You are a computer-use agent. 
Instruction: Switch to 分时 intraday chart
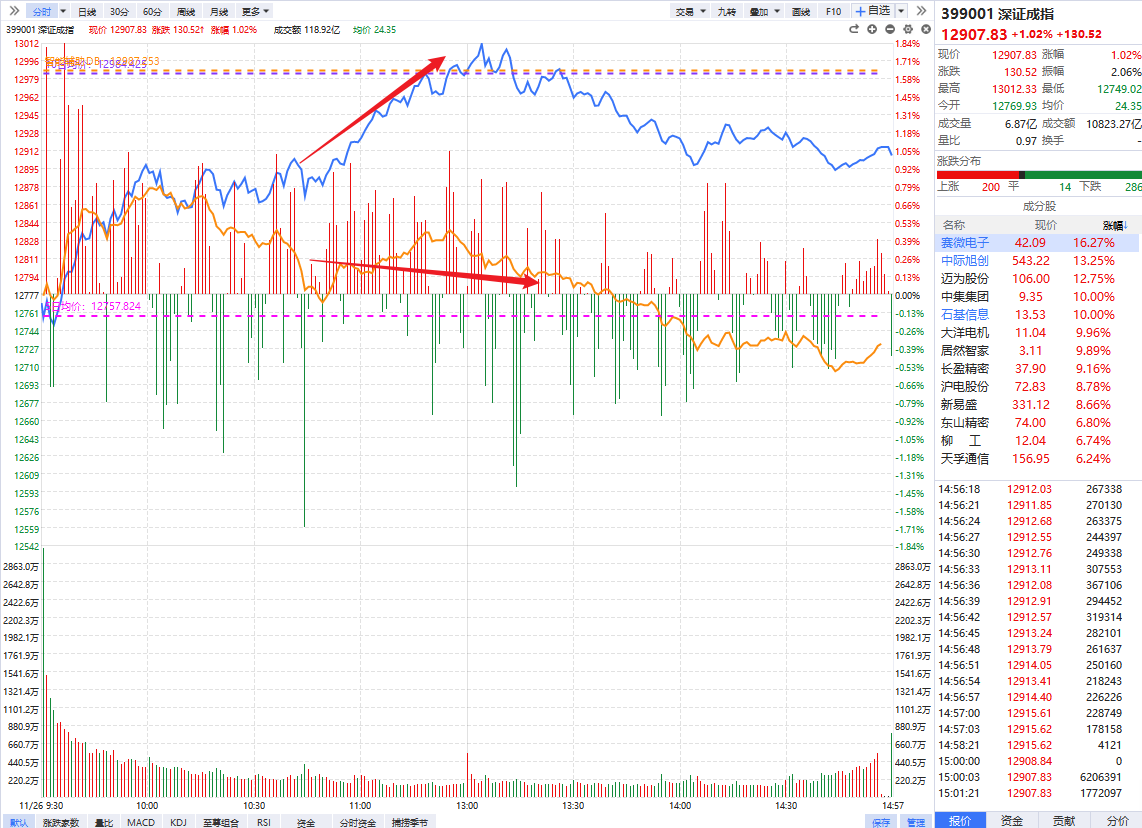pyautogui.click(x=42, y=12)
